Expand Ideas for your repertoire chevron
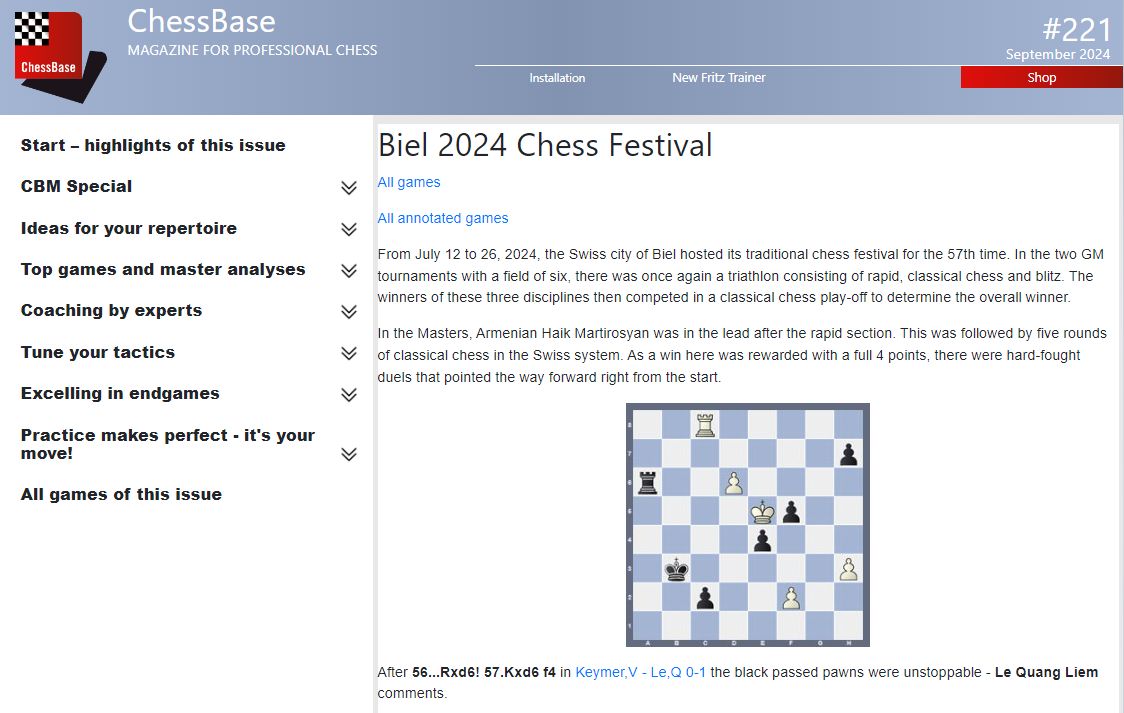The height and width of the screenshot is (713, 1124). (348, 229)
